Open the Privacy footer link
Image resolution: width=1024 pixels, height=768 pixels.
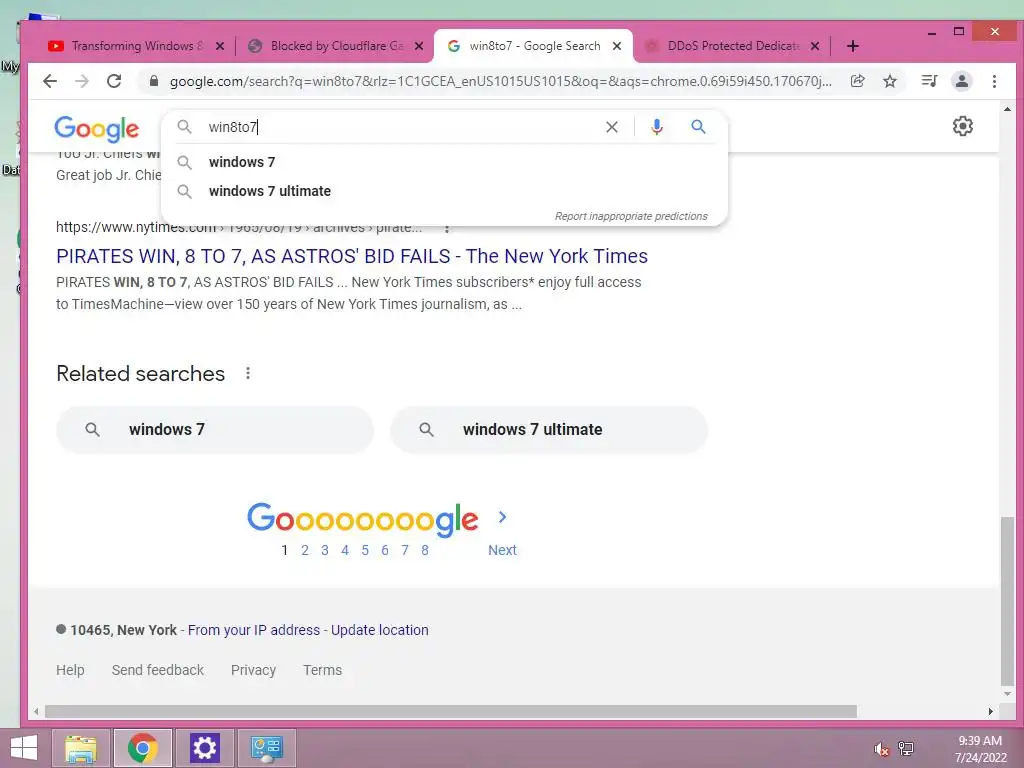253,670
